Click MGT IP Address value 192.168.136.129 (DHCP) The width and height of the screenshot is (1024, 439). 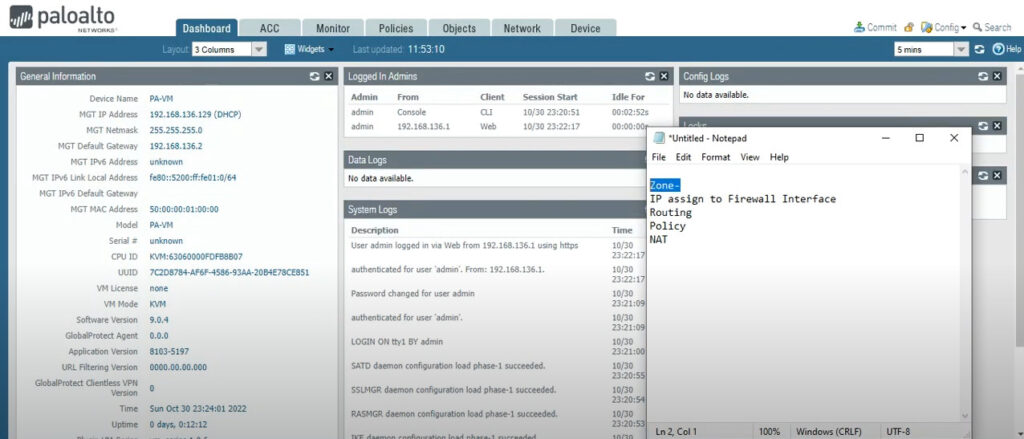point(195,114)
